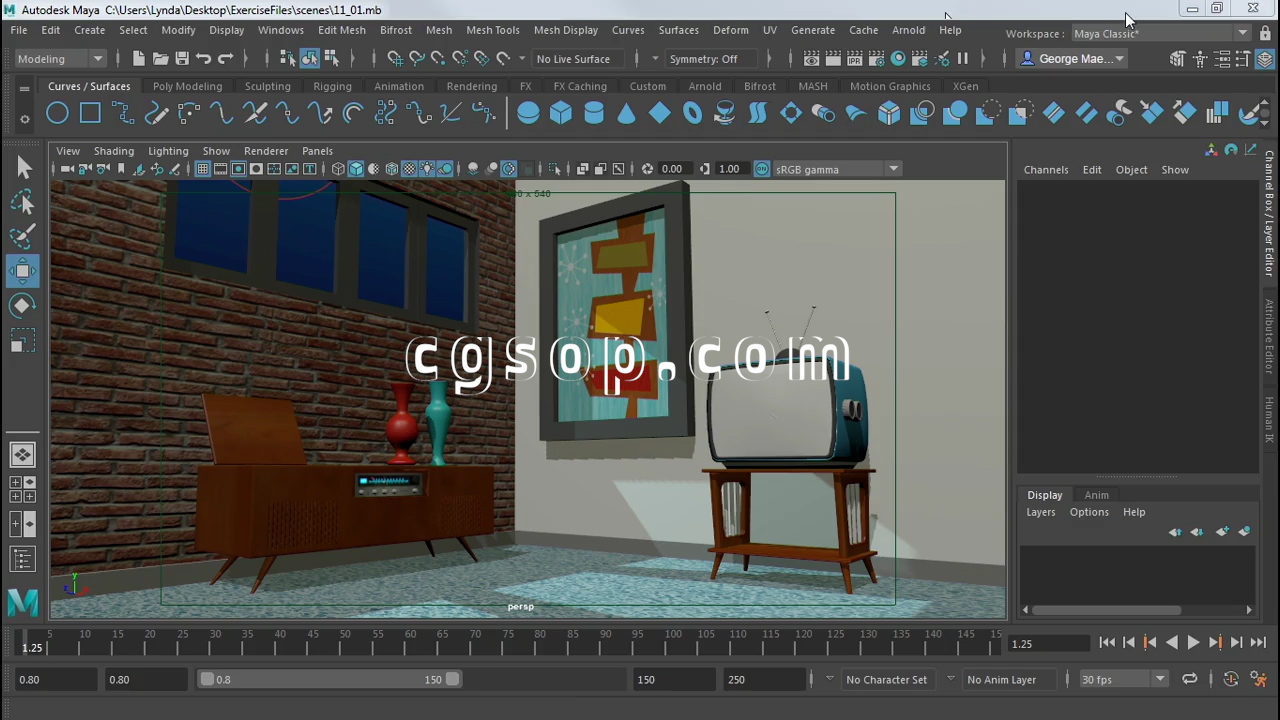
Task: Open the shelf options gear menu
Action: tap(24, 120)
